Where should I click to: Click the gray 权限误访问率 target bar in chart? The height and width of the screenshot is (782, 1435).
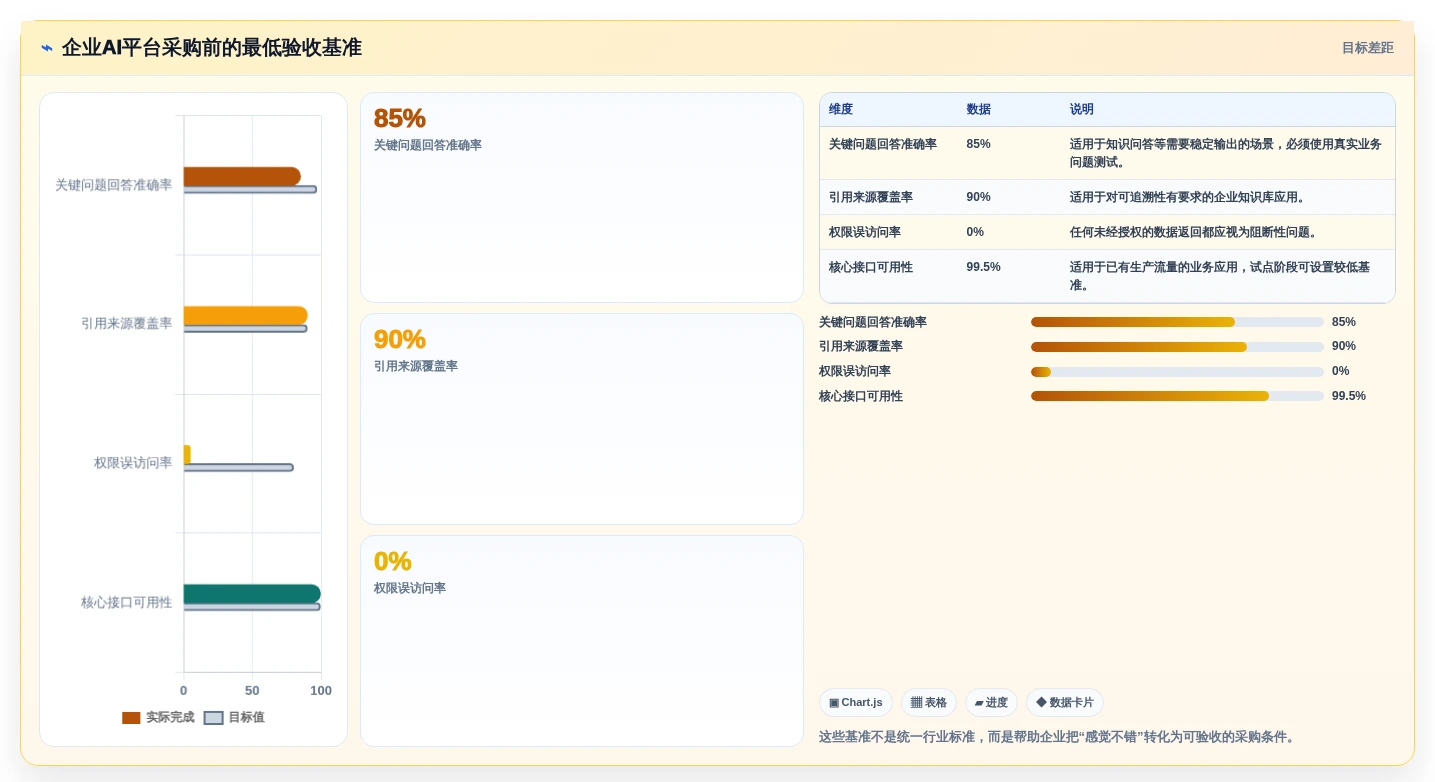click(x=238, y=467)
